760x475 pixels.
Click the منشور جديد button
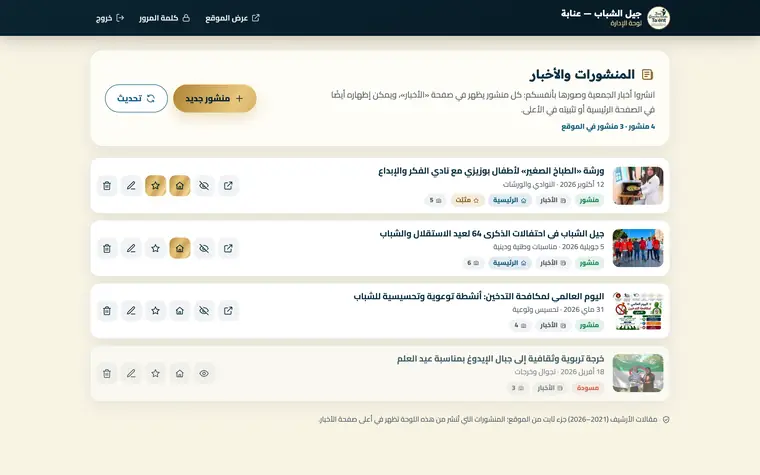pos(215,98)
